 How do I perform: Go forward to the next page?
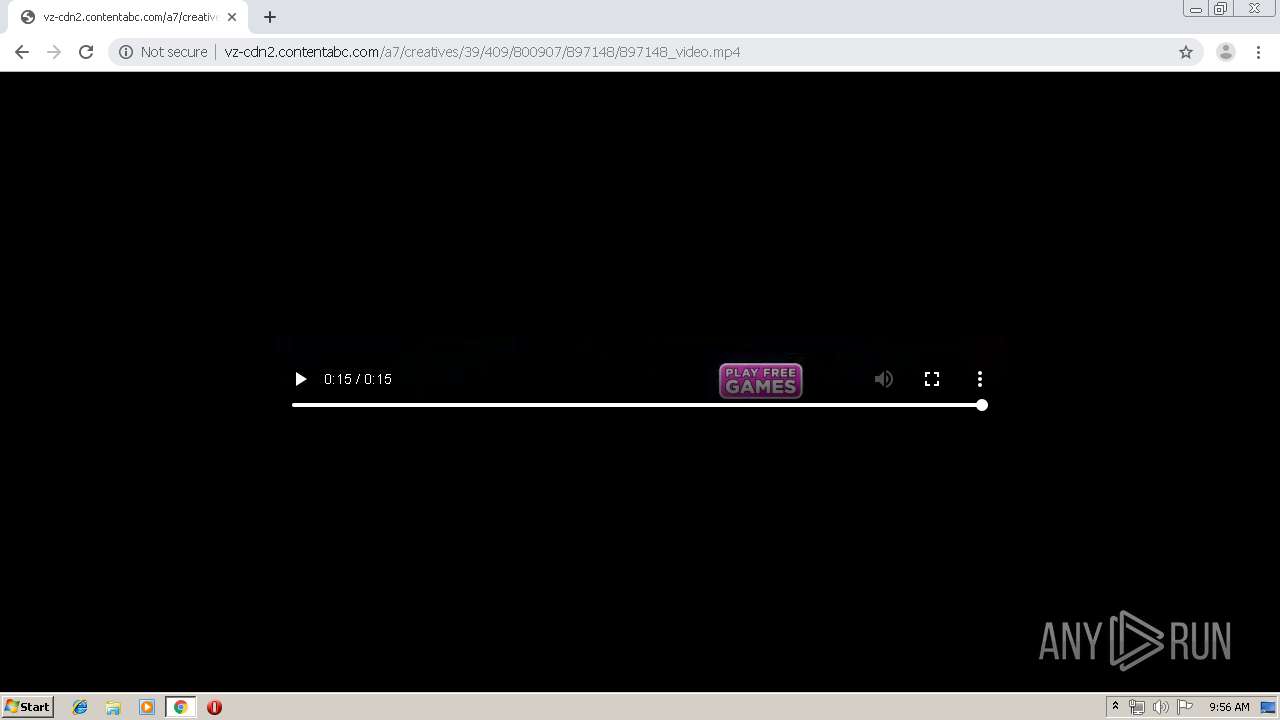click(54, 52)
